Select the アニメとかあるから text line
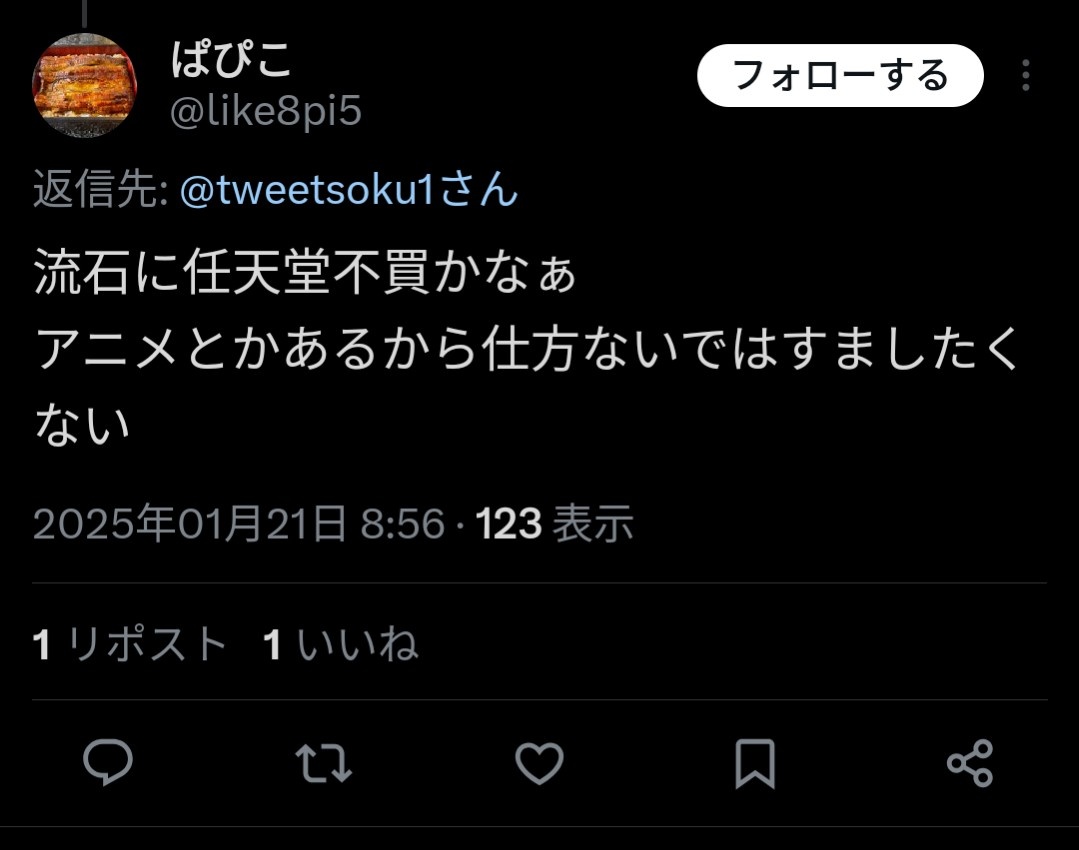The height and width of the screenshot is (850, 1079). pyautogui.click(x=526, y=349)
